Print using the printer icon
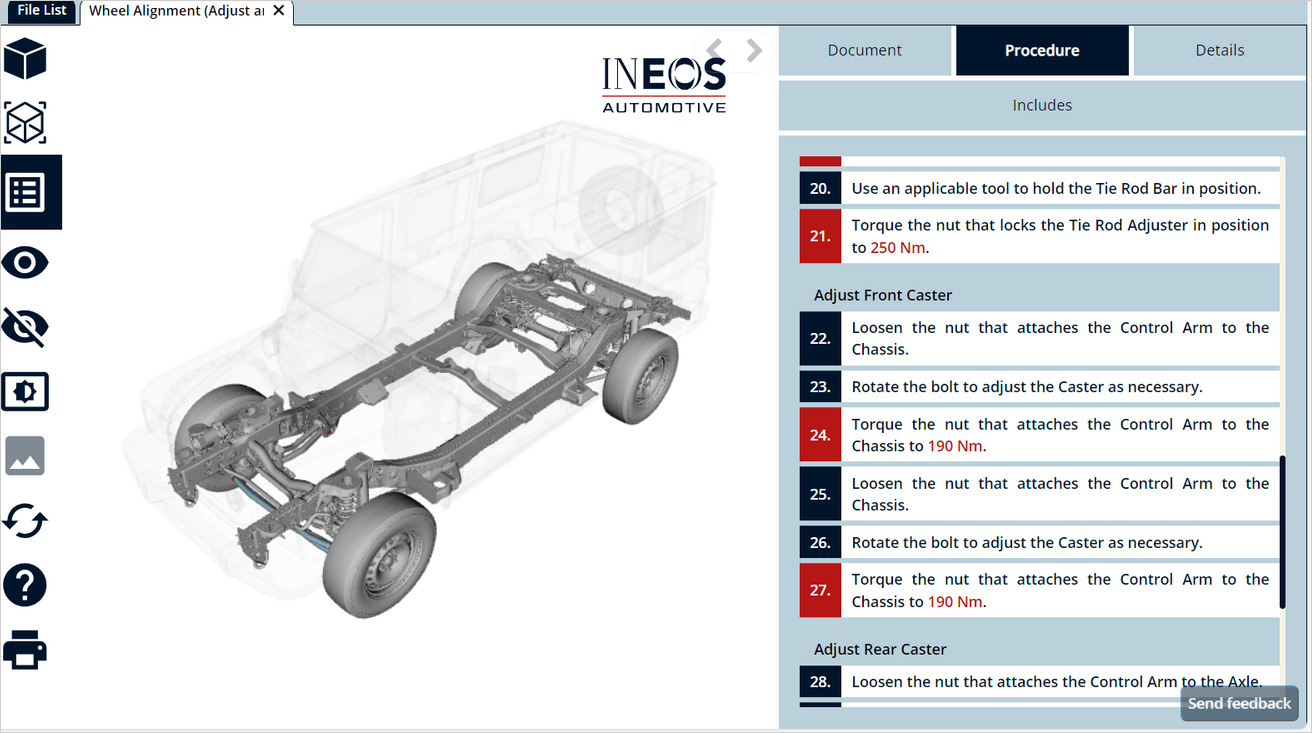 coord(25,649)
